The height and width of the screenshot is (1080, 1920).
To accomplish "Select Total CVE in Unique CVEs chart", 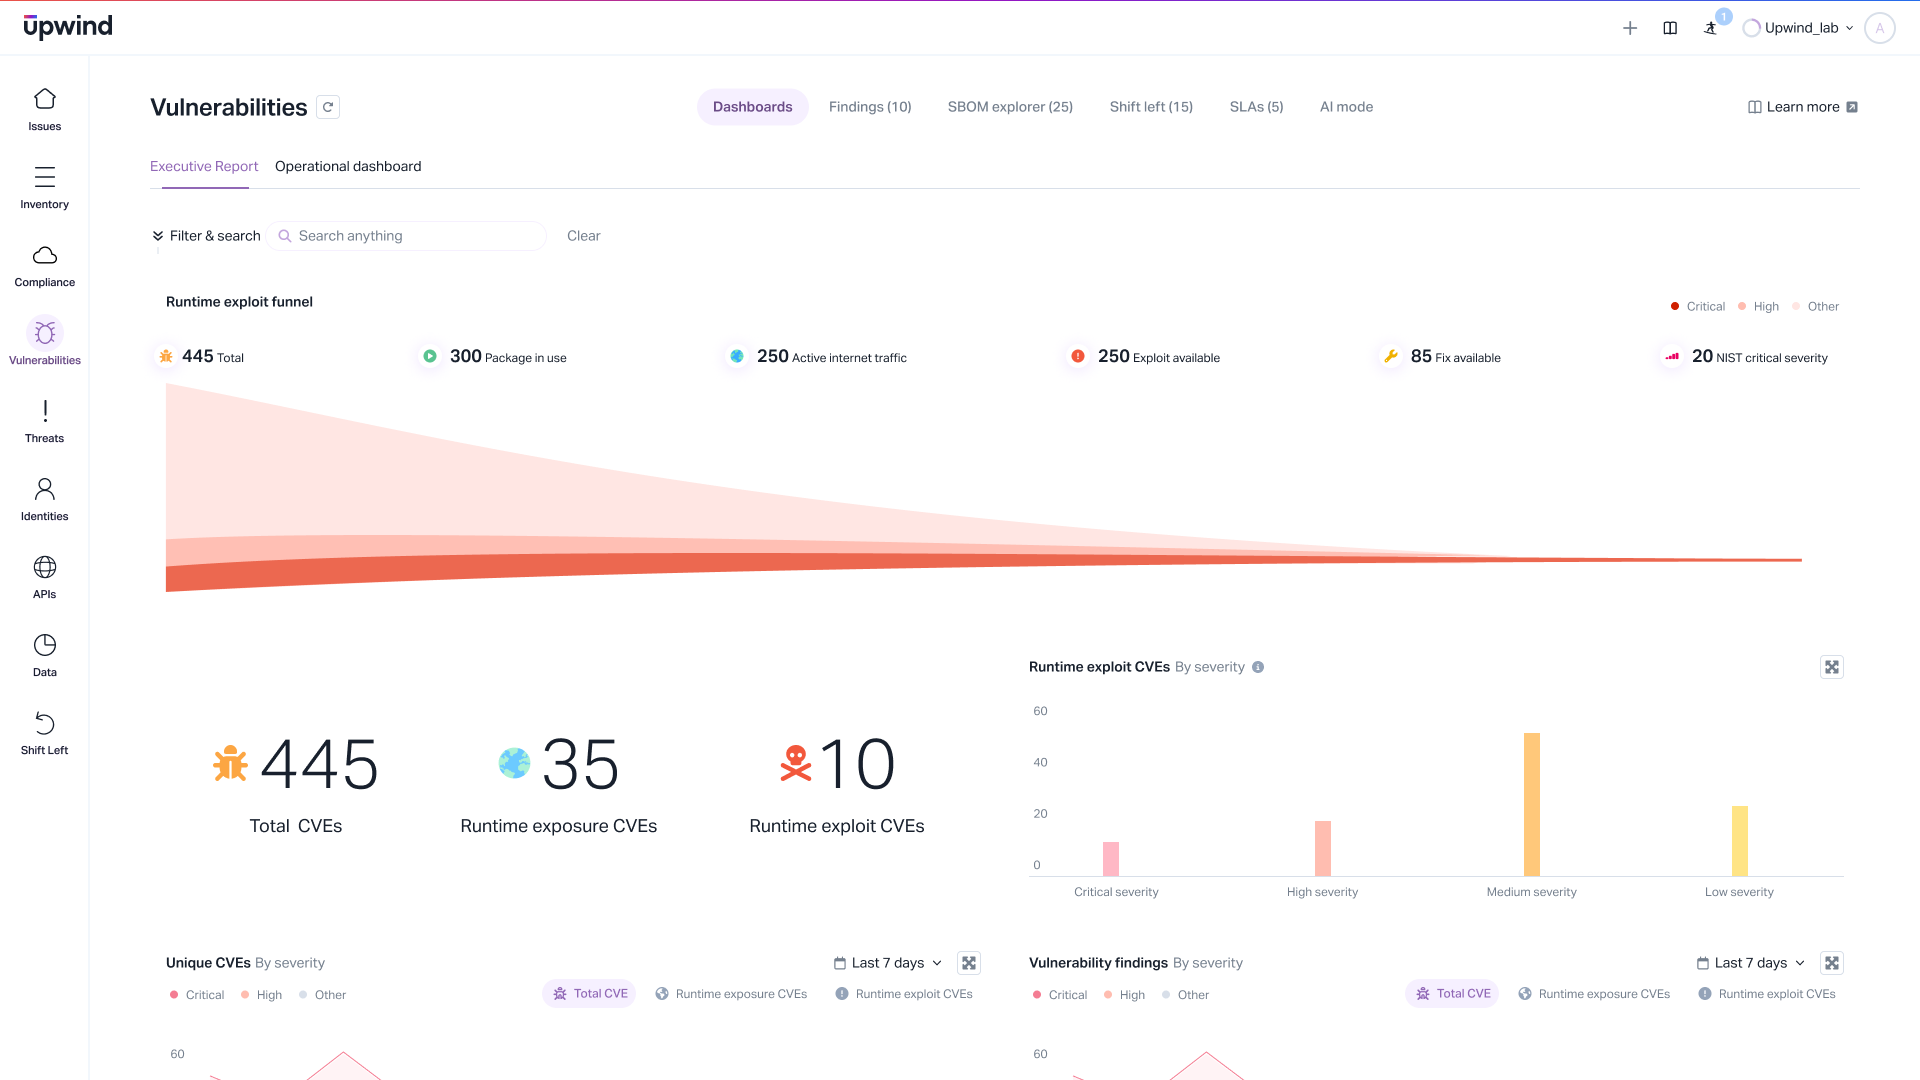I will click(x=590, y=994).
